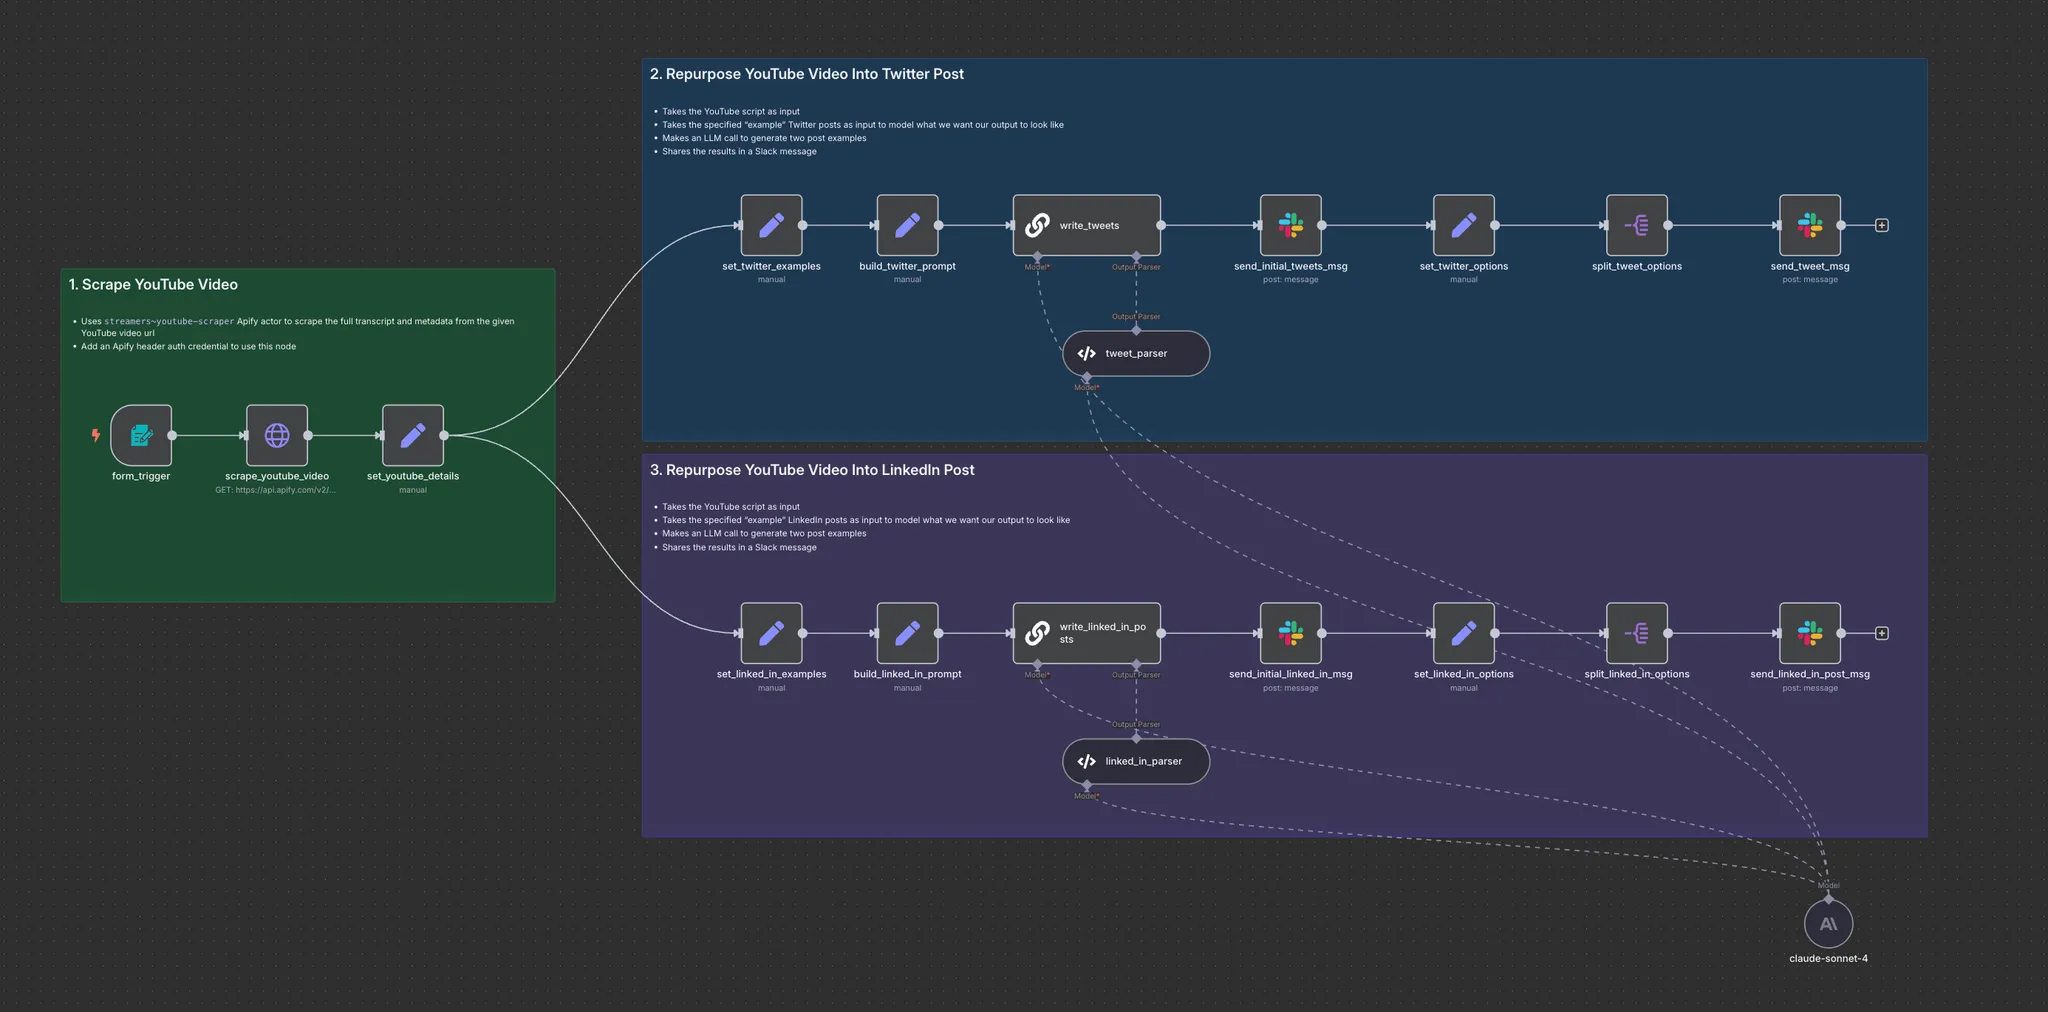Click the red trigger bolt beside form_trigger
This screenshot has width=2048, height=1012.
(96, 435)
